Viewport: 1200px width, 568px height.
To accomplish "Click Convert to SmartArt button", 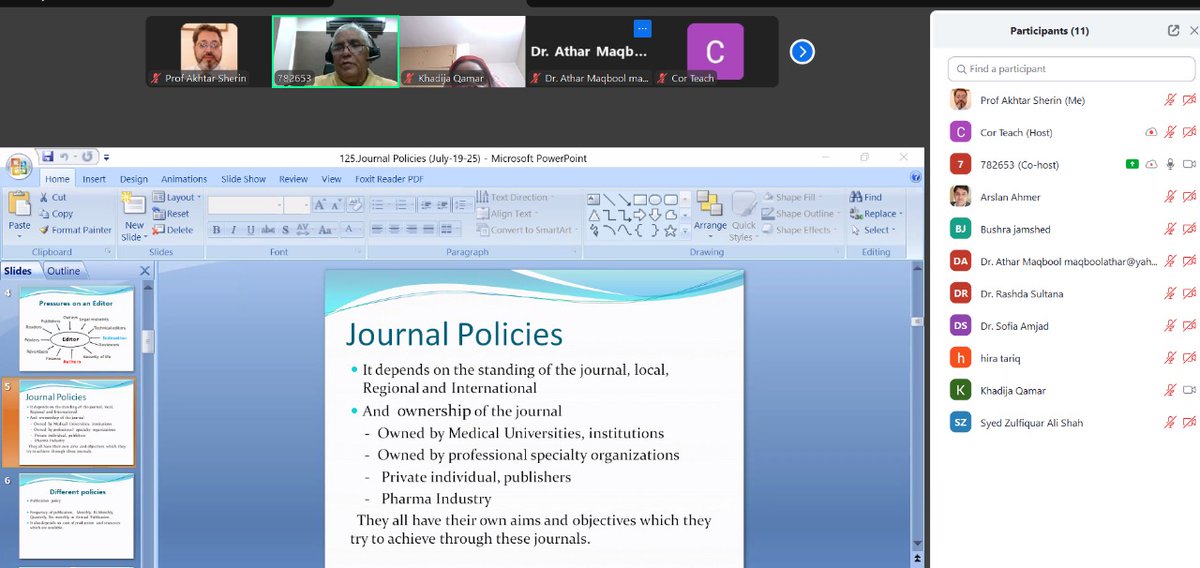I will pyautogui.click(x=527, y=230).
